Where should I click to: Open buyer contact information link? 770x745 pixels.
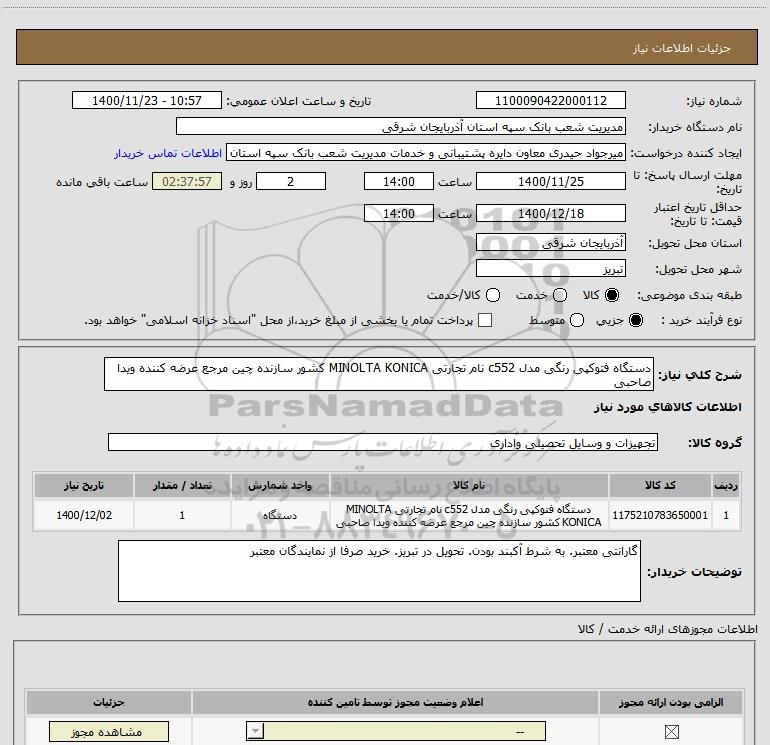coord(168,153)
